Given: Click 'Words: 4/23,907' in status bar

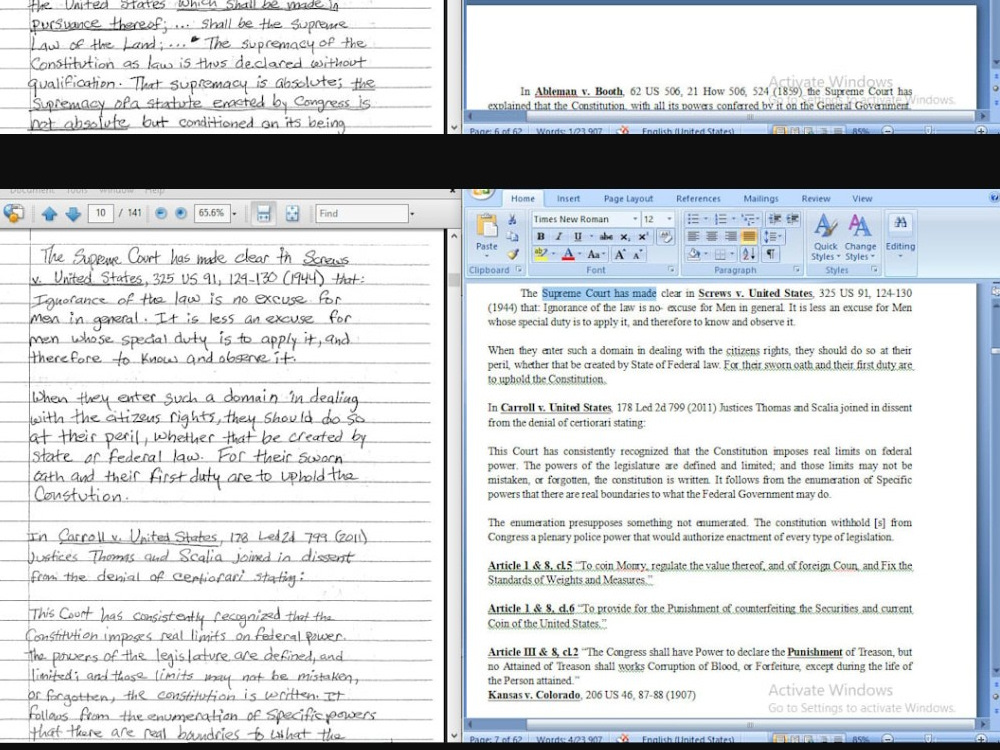Looking at the screenshot, I should pyautogui.click(x=569, y=740).
